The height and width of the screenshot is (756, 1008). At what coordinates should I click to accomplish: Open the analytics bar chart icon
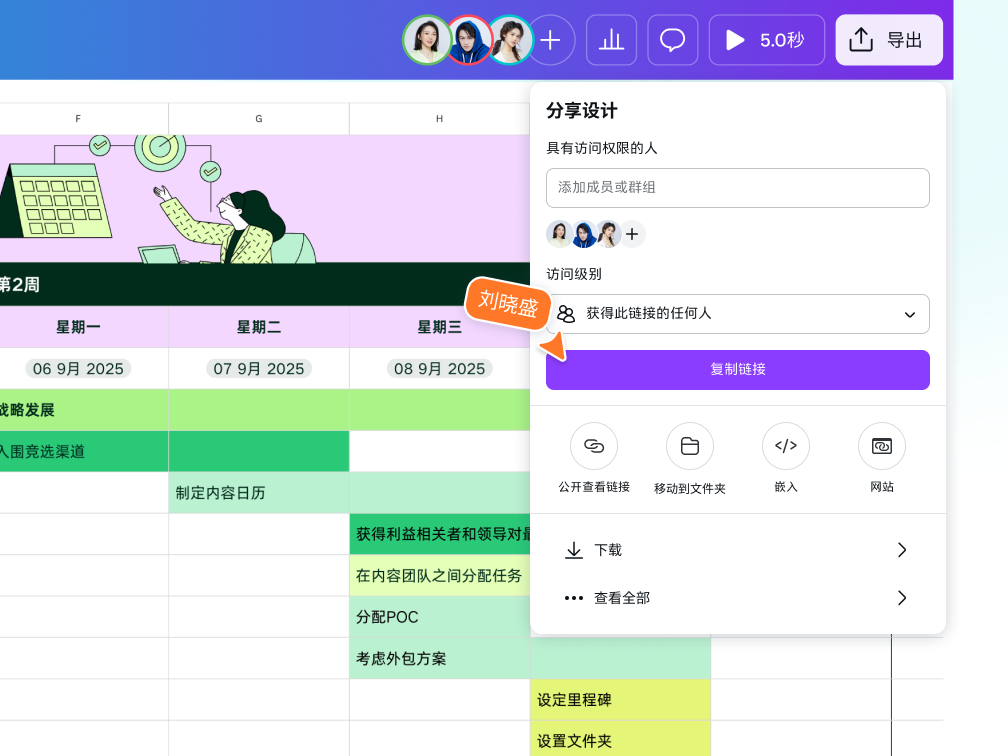611,40
